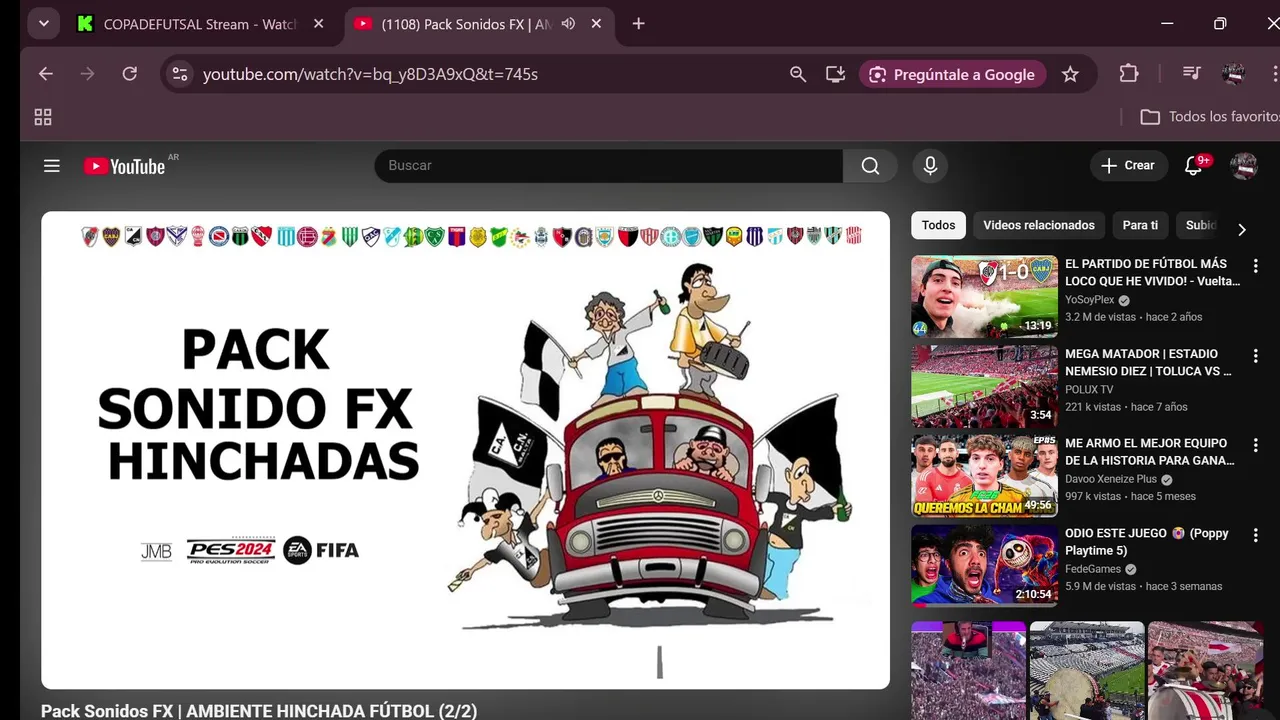This screenshot has height=720, width=1280.
Task: Open the apps grid in bookmarks bar
Action: click(43, 117)
